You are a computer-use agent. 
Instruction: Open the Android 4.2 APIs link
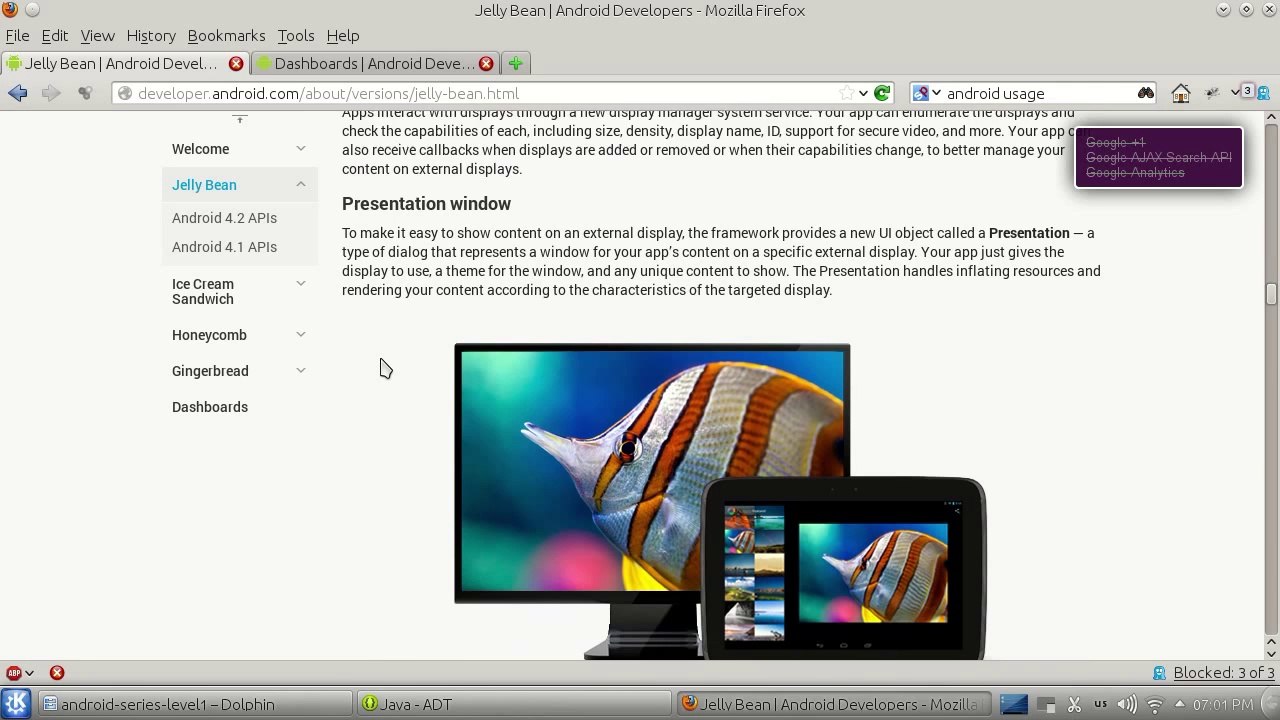(224, 218)
